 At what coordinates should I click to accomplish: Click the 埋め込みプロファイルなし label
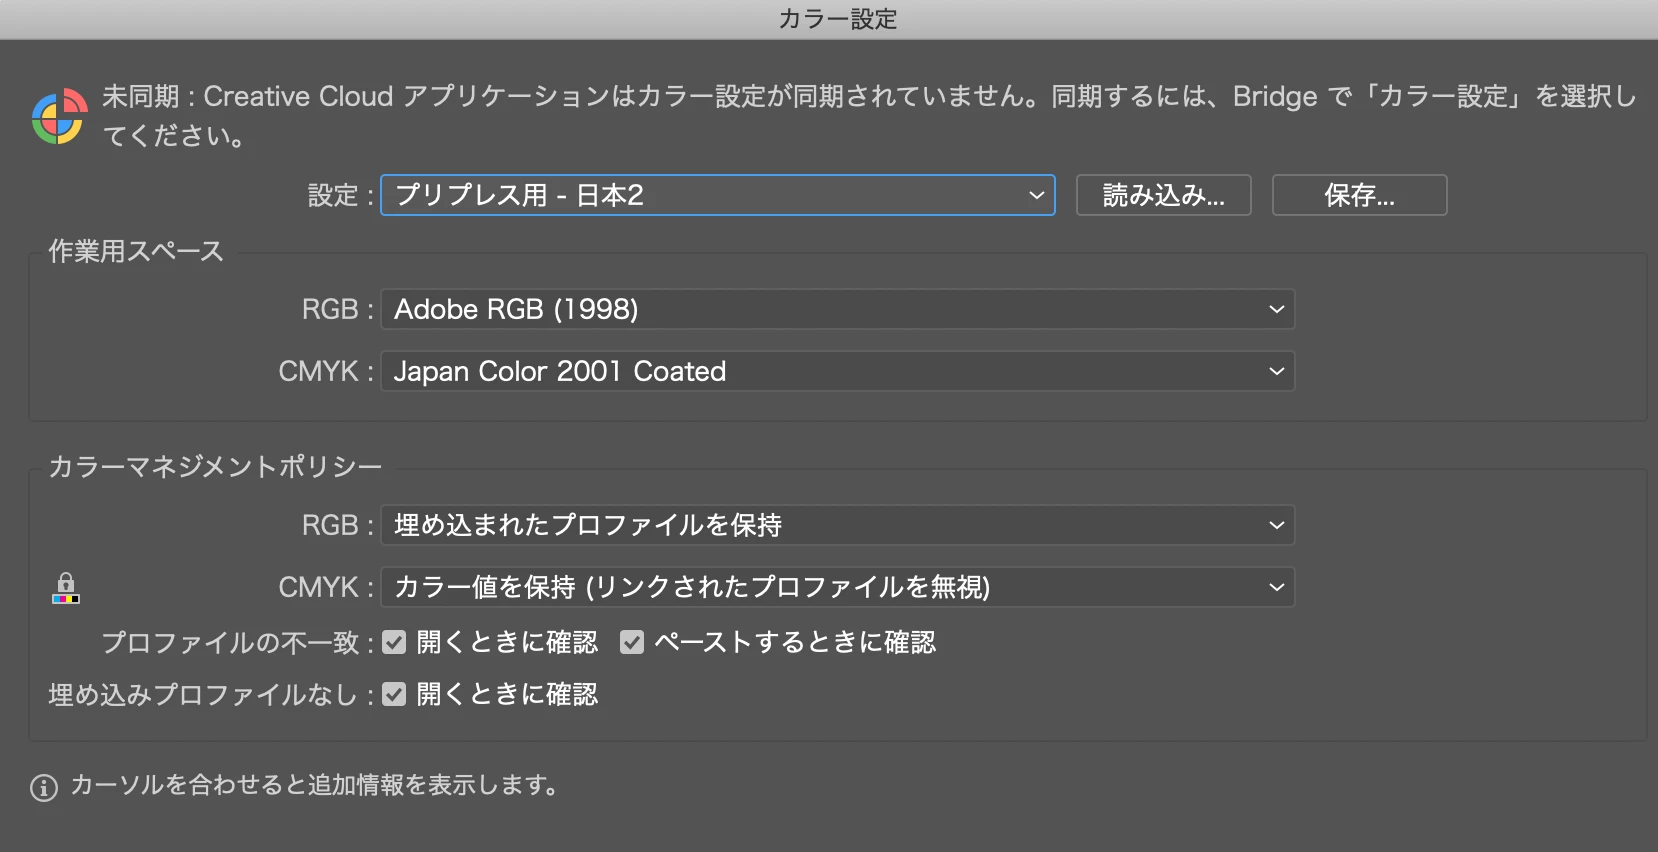[211, 694]
